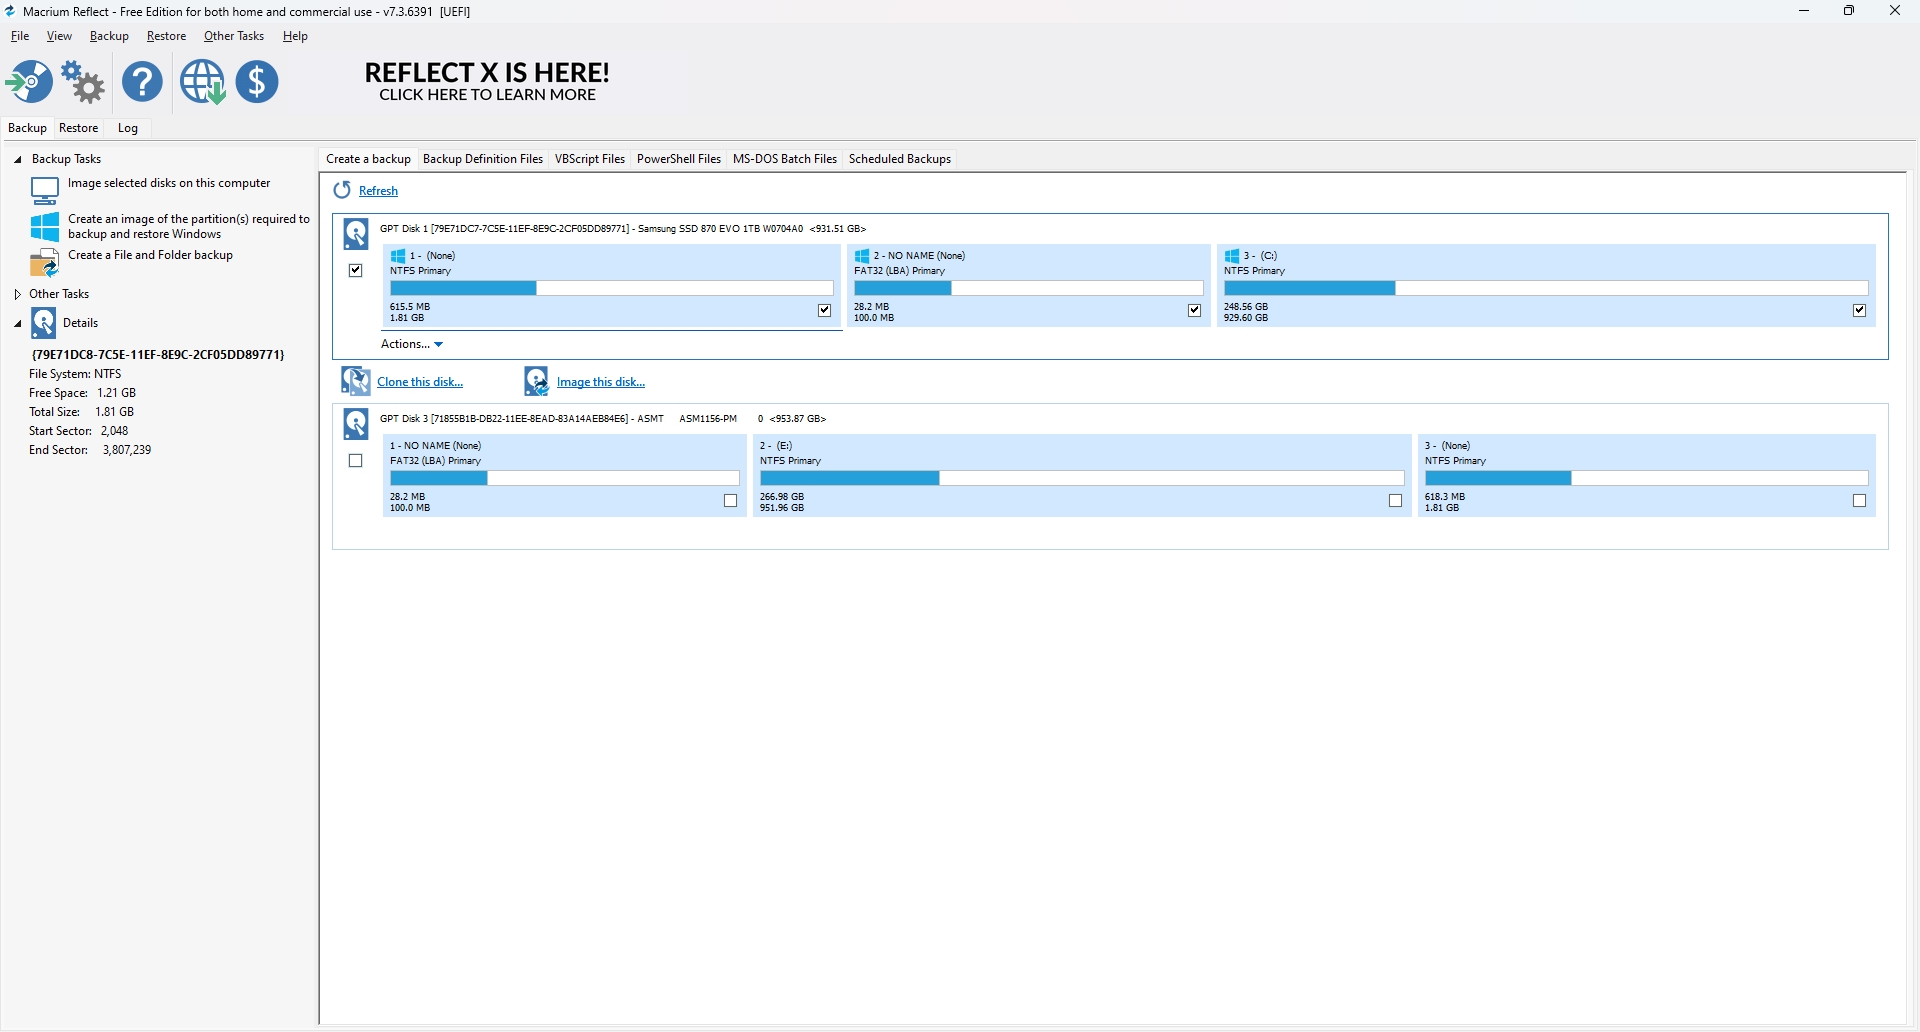Open the File menu

(x=20, y=36)
